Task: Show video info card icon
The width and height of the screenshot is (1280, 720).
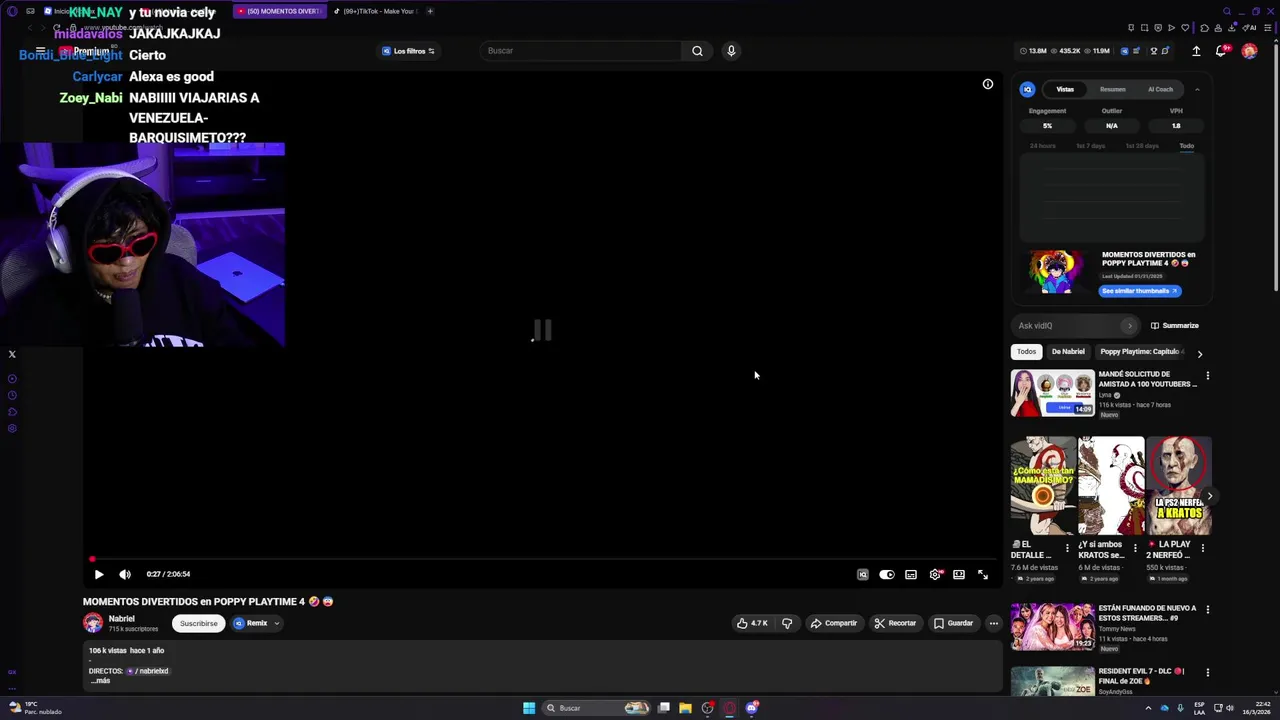Action: 988,84
